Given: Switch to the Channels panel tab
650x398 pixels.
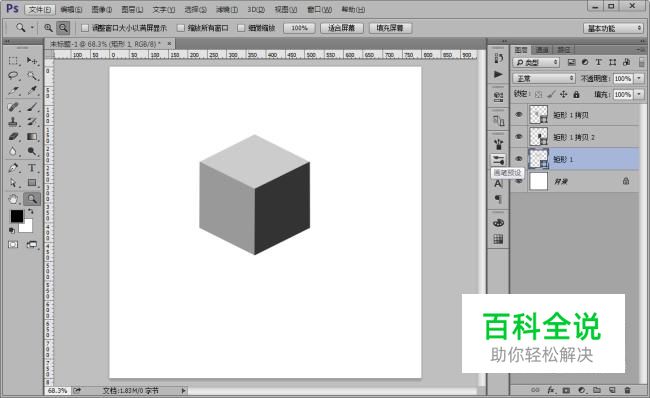Looking at the screenshot, I should tap(542, 50).
